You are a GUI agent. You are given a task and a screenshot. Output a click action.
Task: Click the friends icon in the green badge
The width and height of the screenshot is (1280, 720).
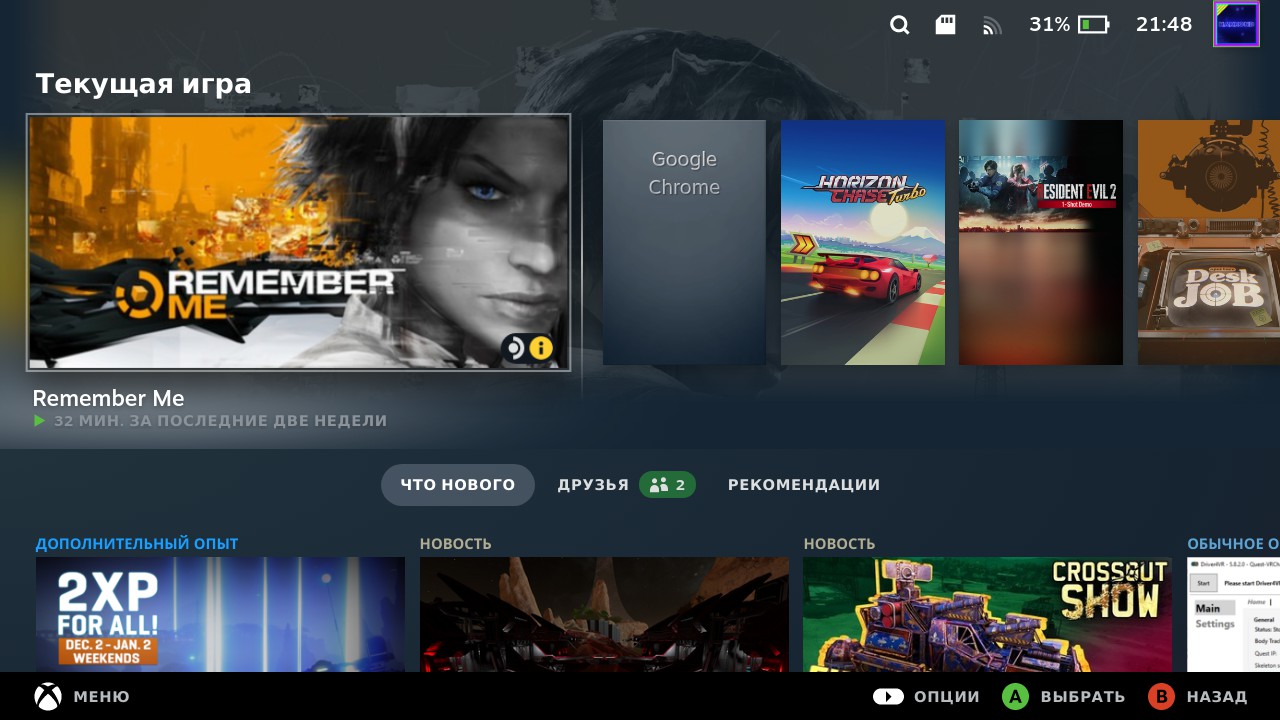(x=658, y=485)
